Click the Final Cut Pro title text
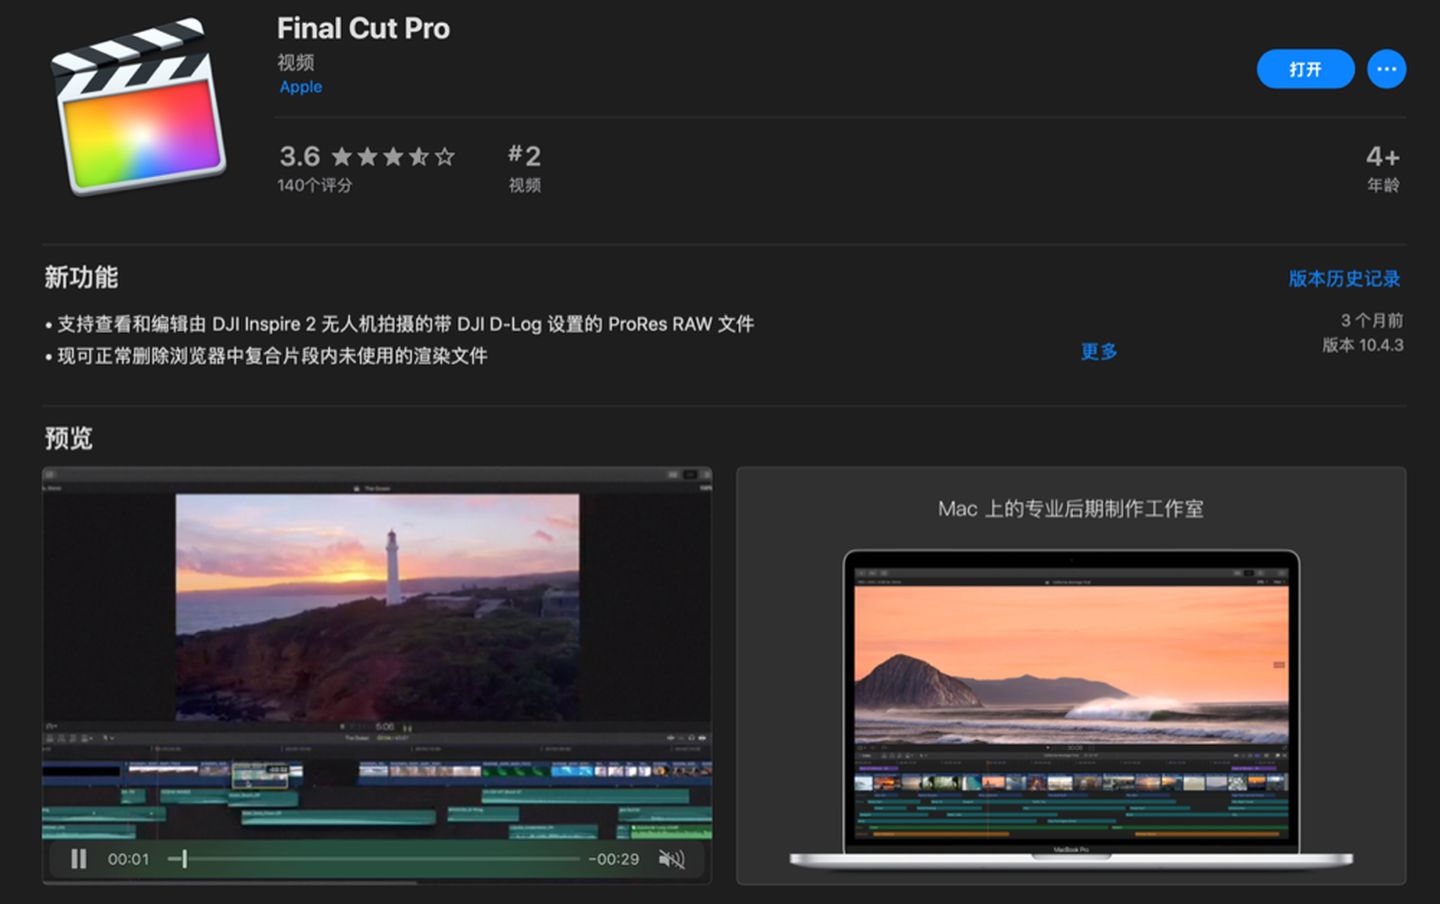 tap(363, 28)
